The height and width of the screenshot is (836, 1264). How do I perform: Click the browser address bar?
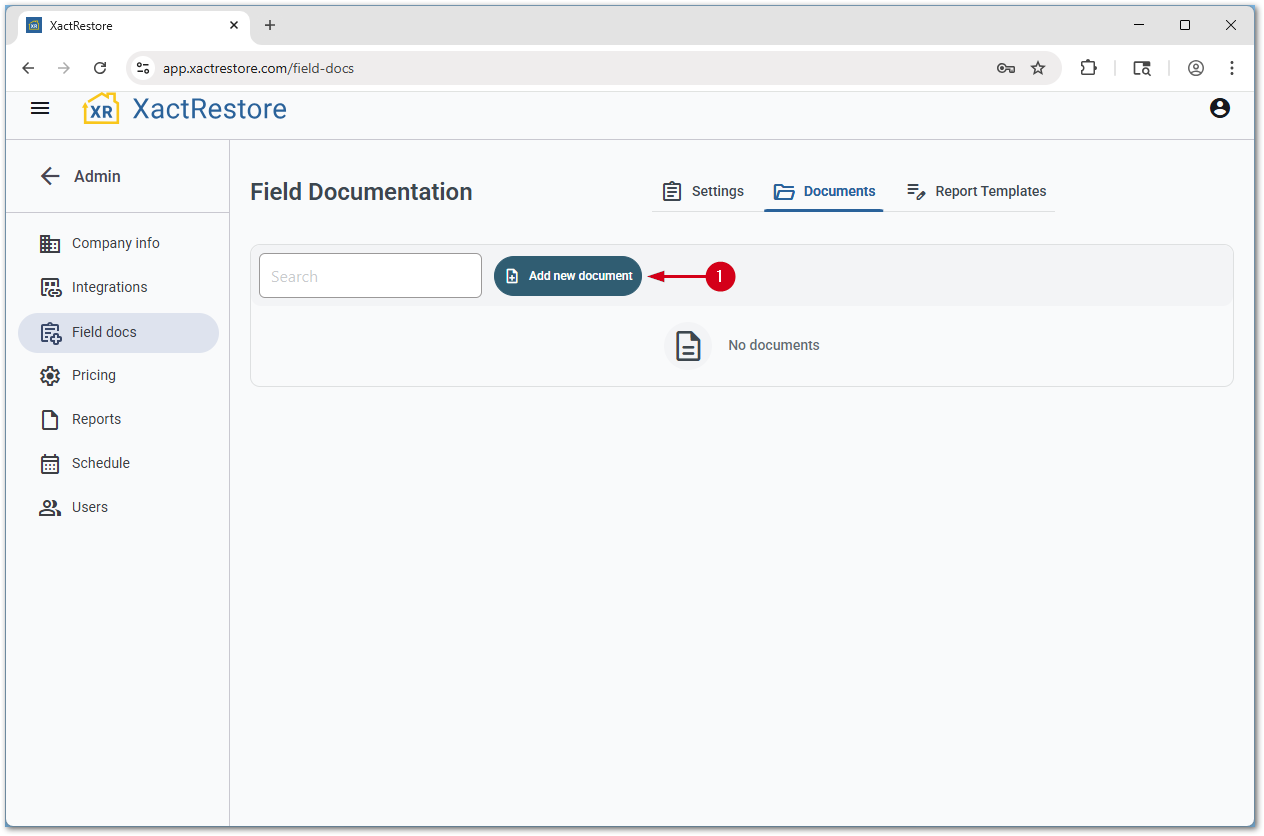[x=400, y=68]
